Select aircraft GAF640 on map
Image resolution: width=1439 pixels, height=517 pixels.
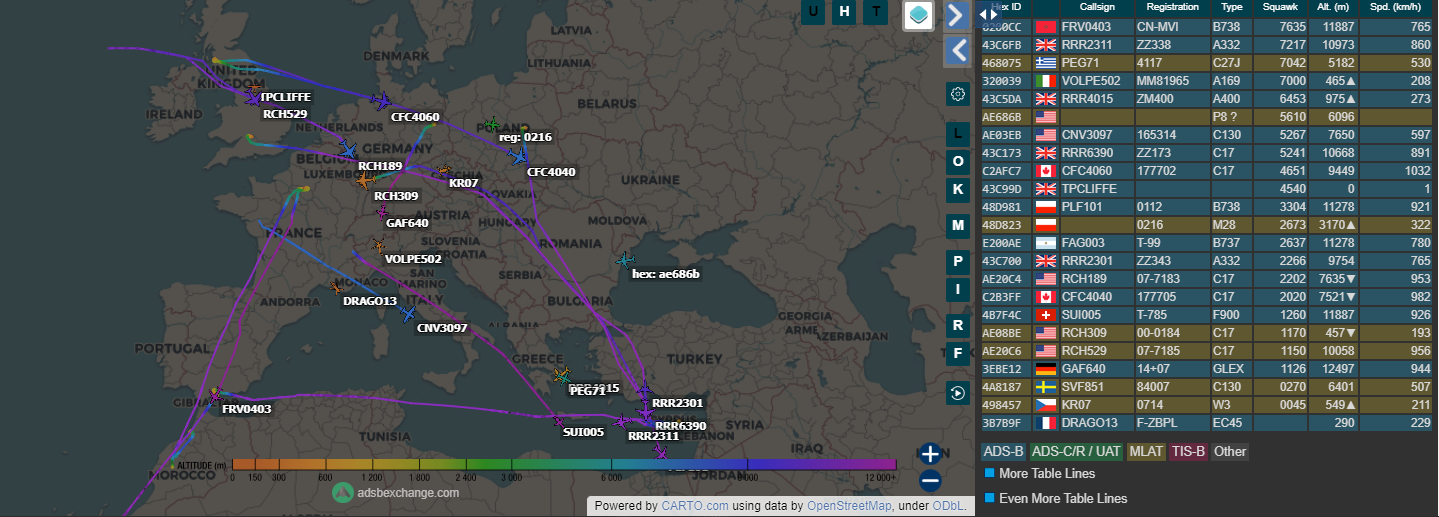(x=382, y=211)
